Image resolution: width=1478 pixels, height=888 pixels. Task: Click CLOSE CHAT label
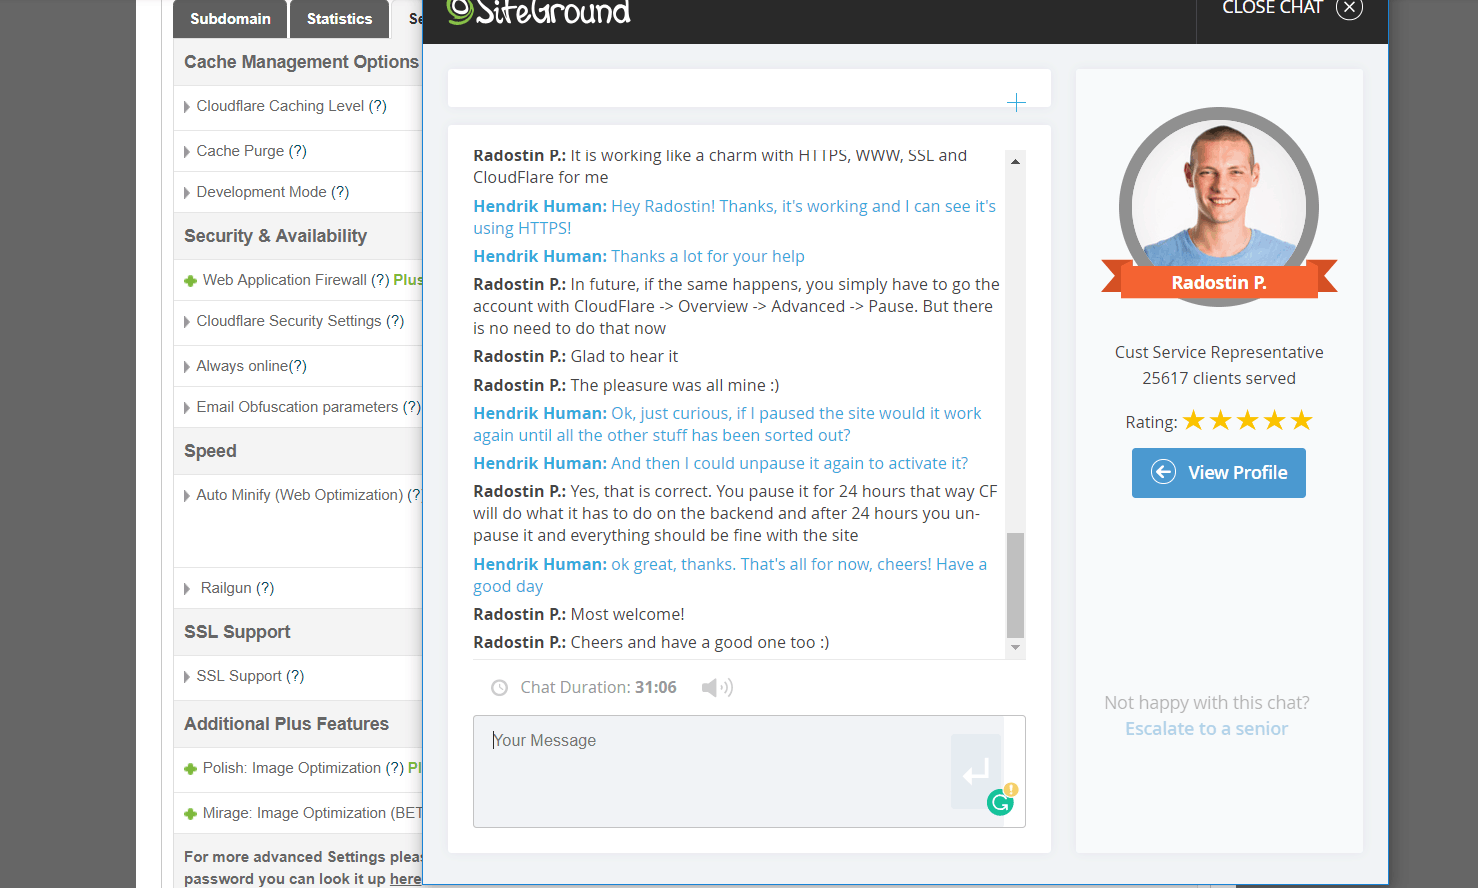(1272, 8)
